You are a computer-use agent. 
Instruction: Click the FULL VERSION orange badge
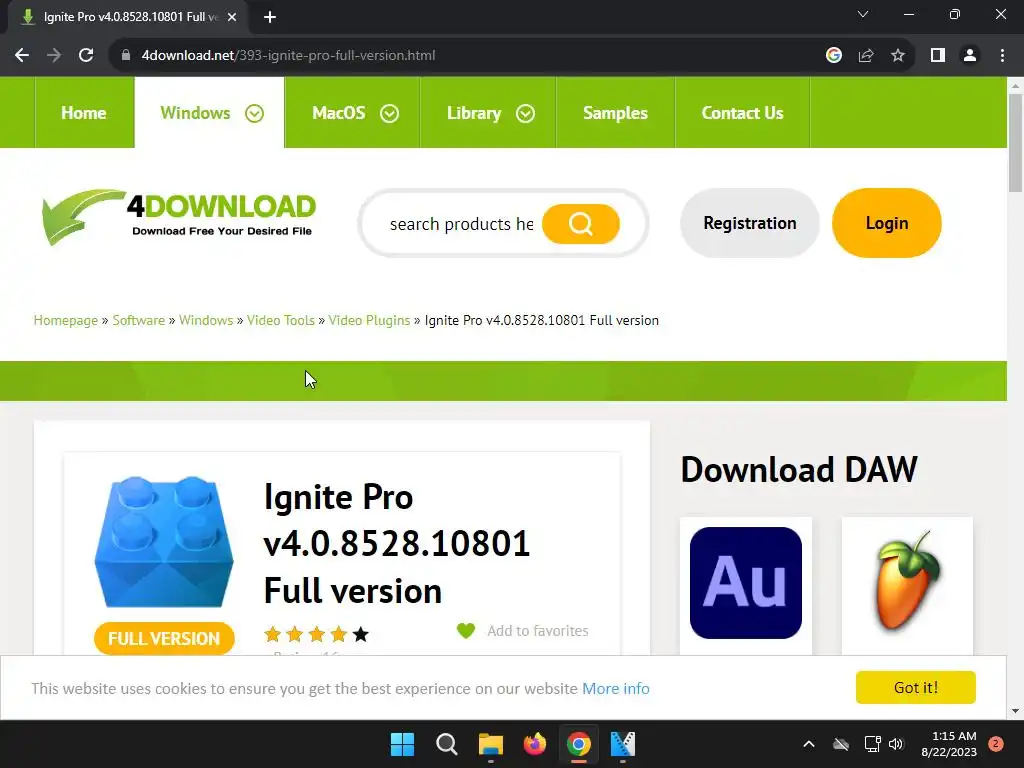click(164, 639)
